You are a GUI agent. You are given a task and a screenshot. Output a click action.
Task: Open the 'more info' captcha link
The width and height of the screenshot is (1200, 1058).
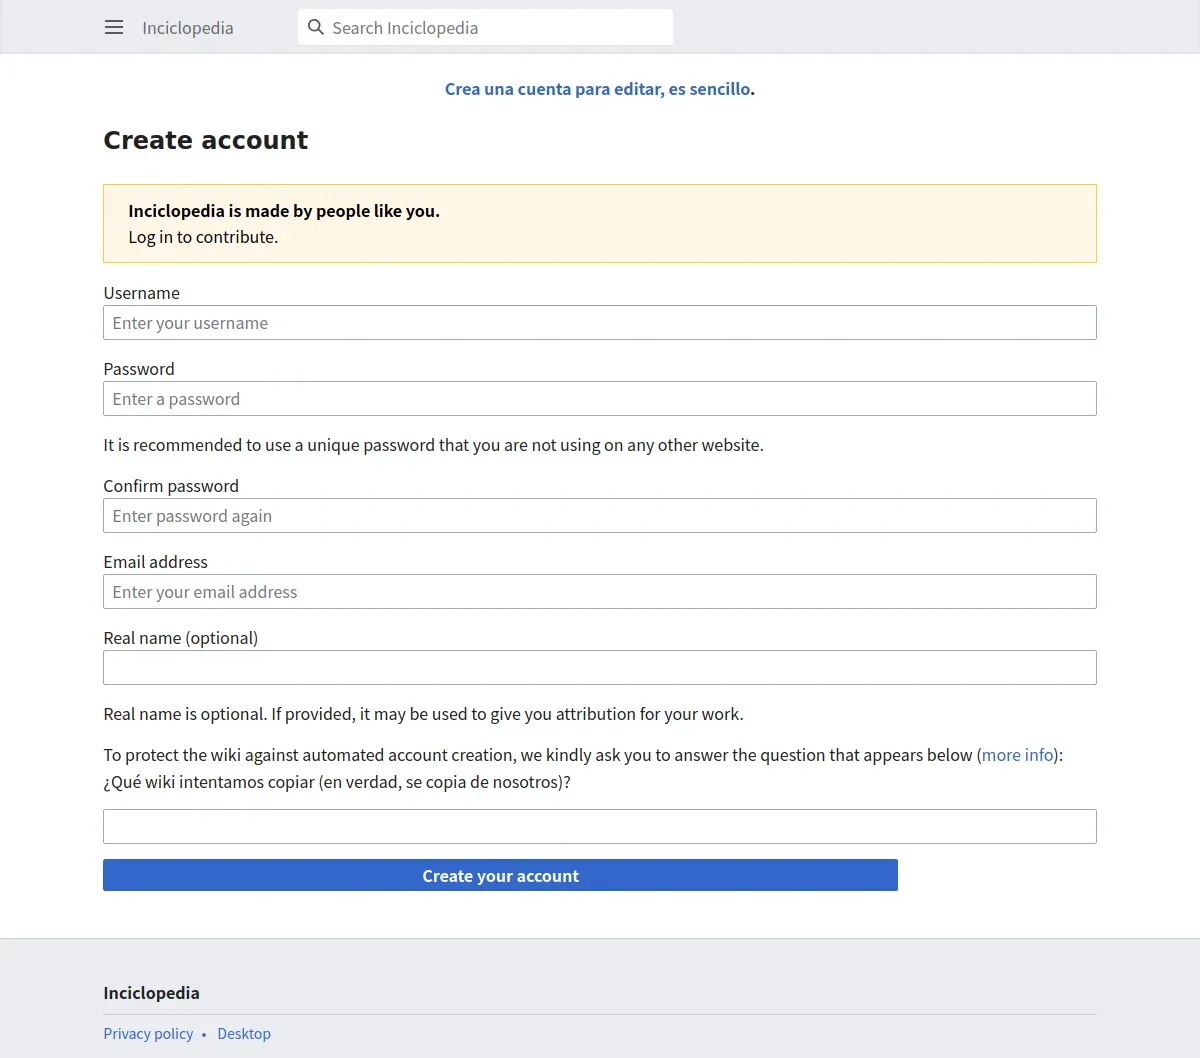click(1018, 755)
